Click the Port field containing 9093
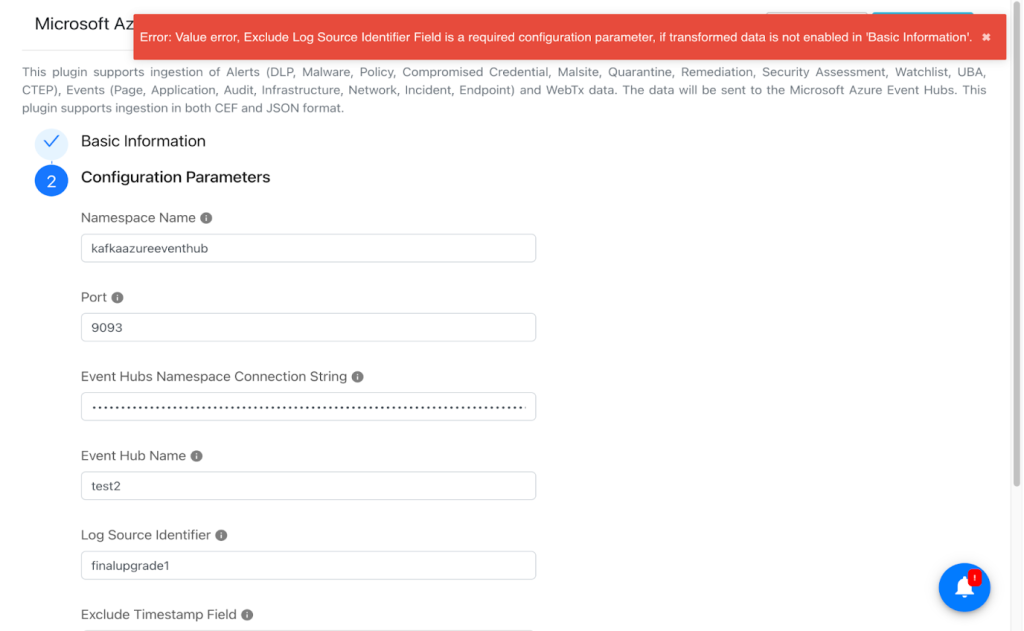Image resolution: width=1024 pixels, height=631 pixels. [308, 327]
